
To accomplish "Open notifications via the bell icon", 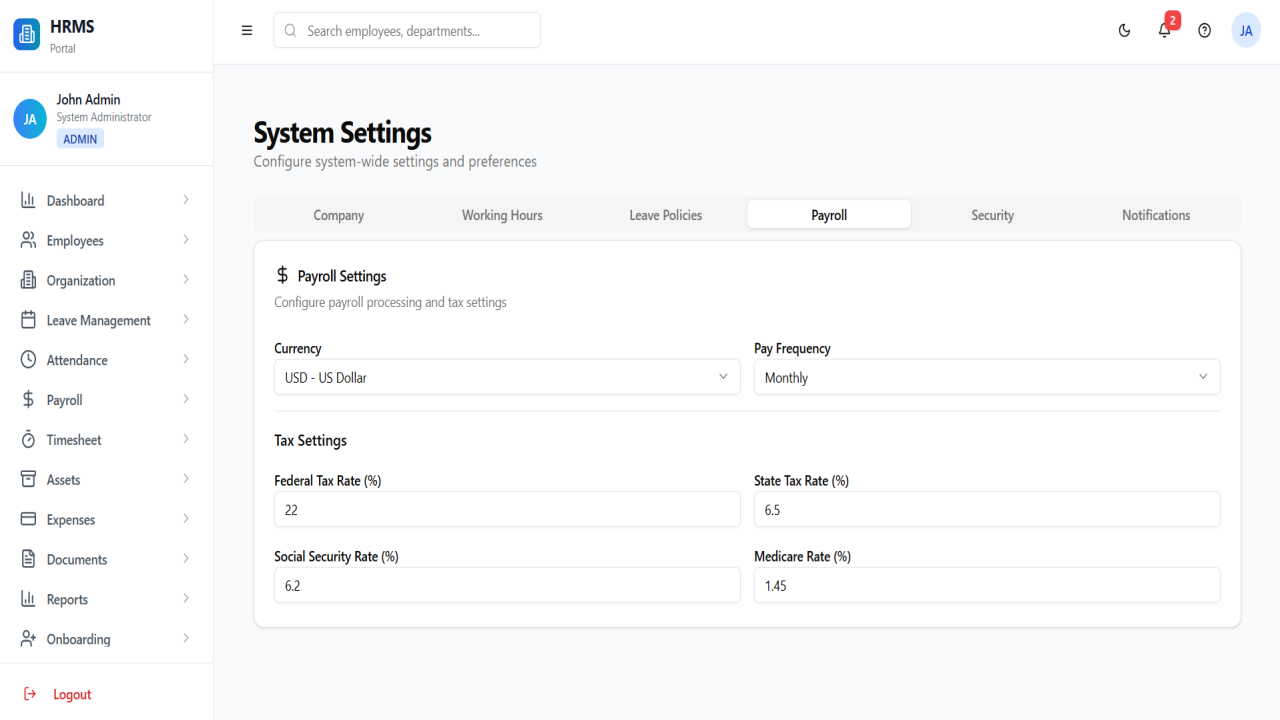I will 1164,31.
